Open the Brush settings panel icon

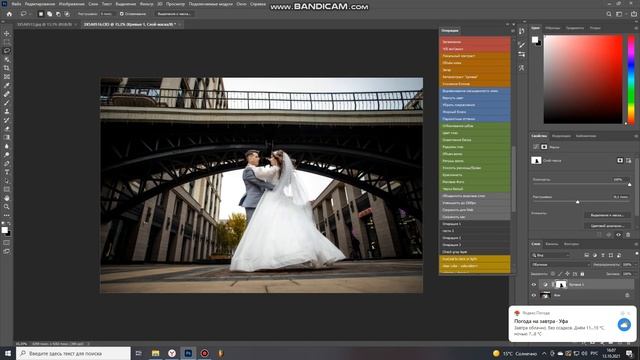(x=521, y=45)
